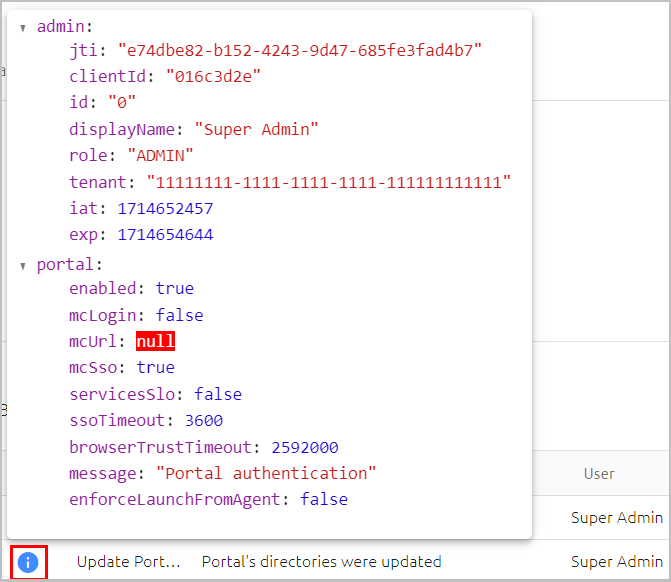This screenshot has width=671, height=582.
Task: Click the iat value 1714652457
Action: click(x=165, y=208)
